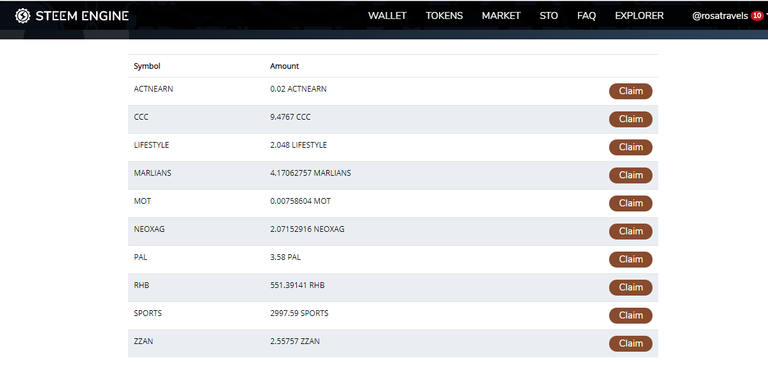The image size is (768, 365).
Task: Claim the PAL token reward
Action: (x=630, y=259)
